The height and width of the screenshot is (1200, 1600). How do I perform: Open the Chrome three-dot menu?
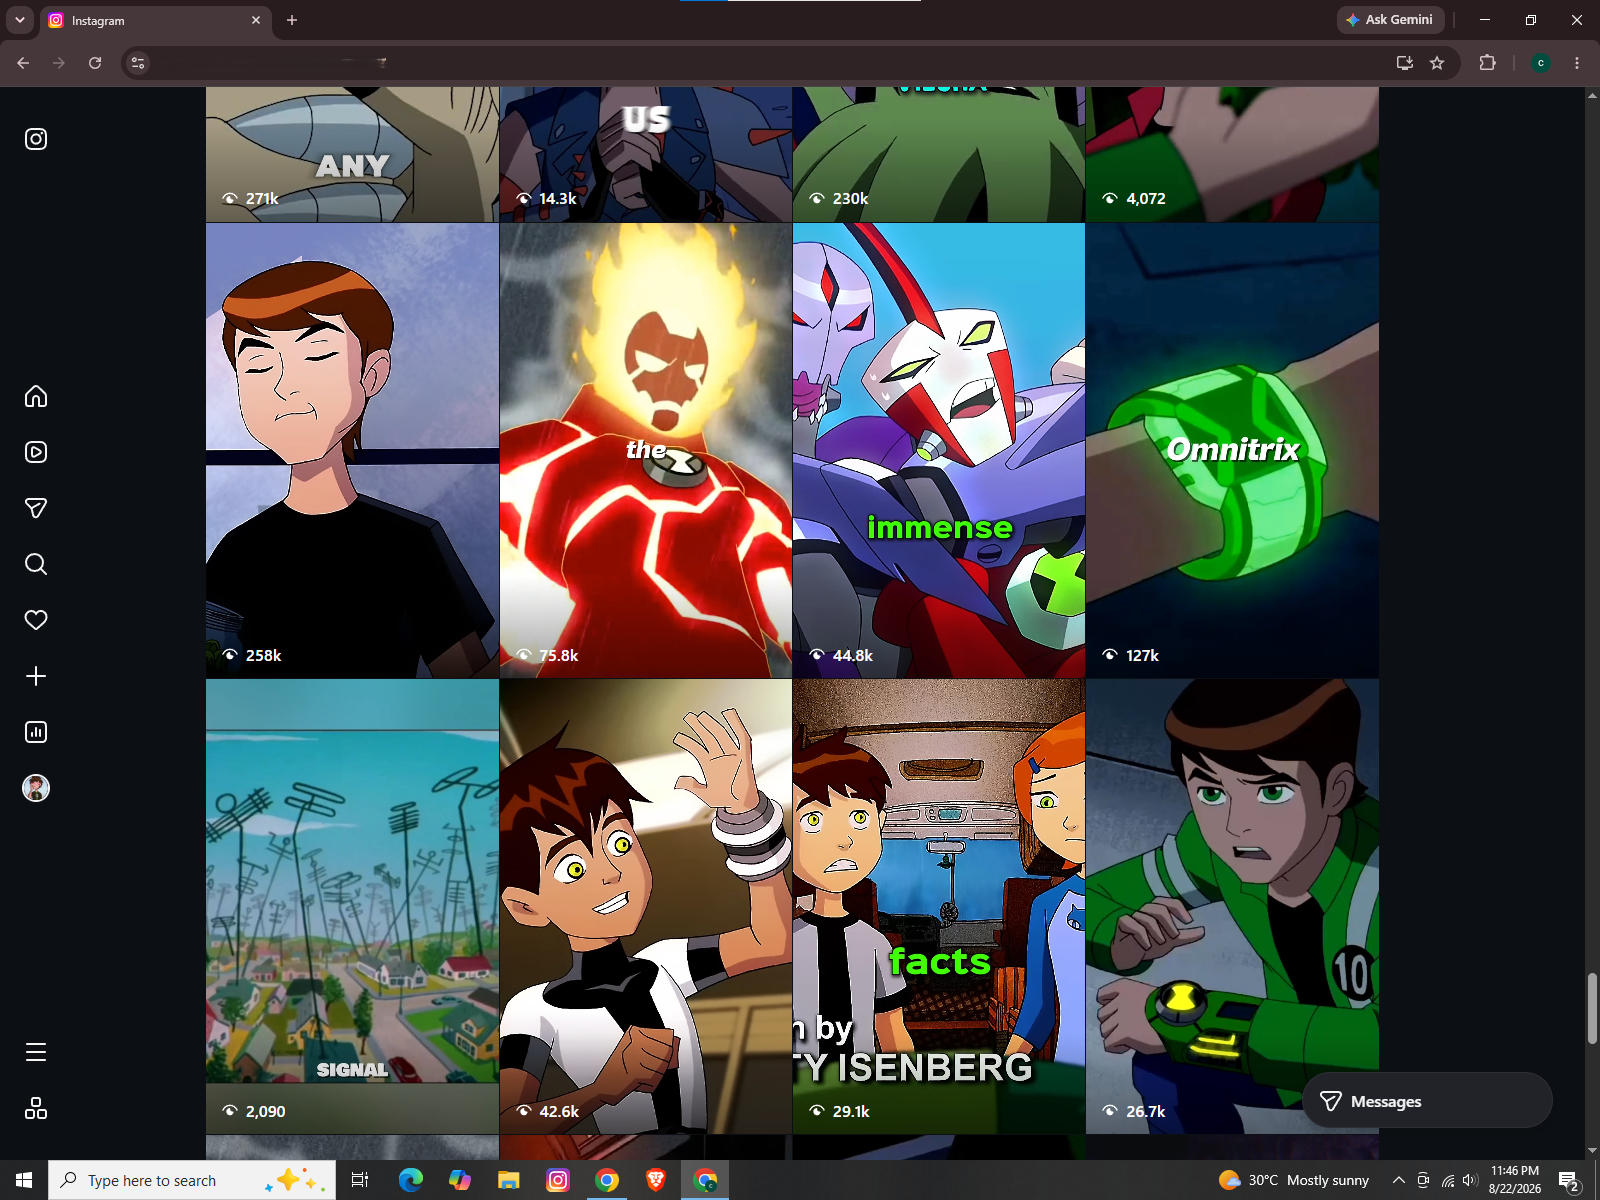1577,63
